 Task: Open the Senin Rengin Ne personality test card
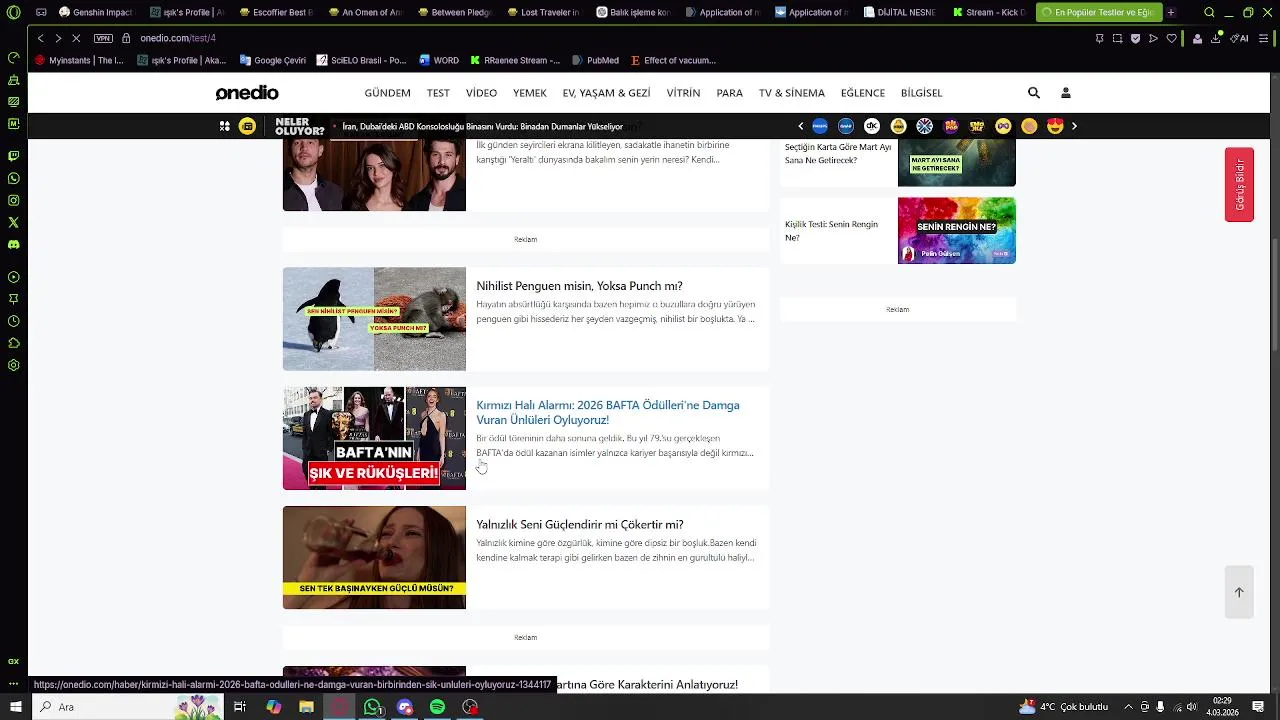[x=898, y=230]
